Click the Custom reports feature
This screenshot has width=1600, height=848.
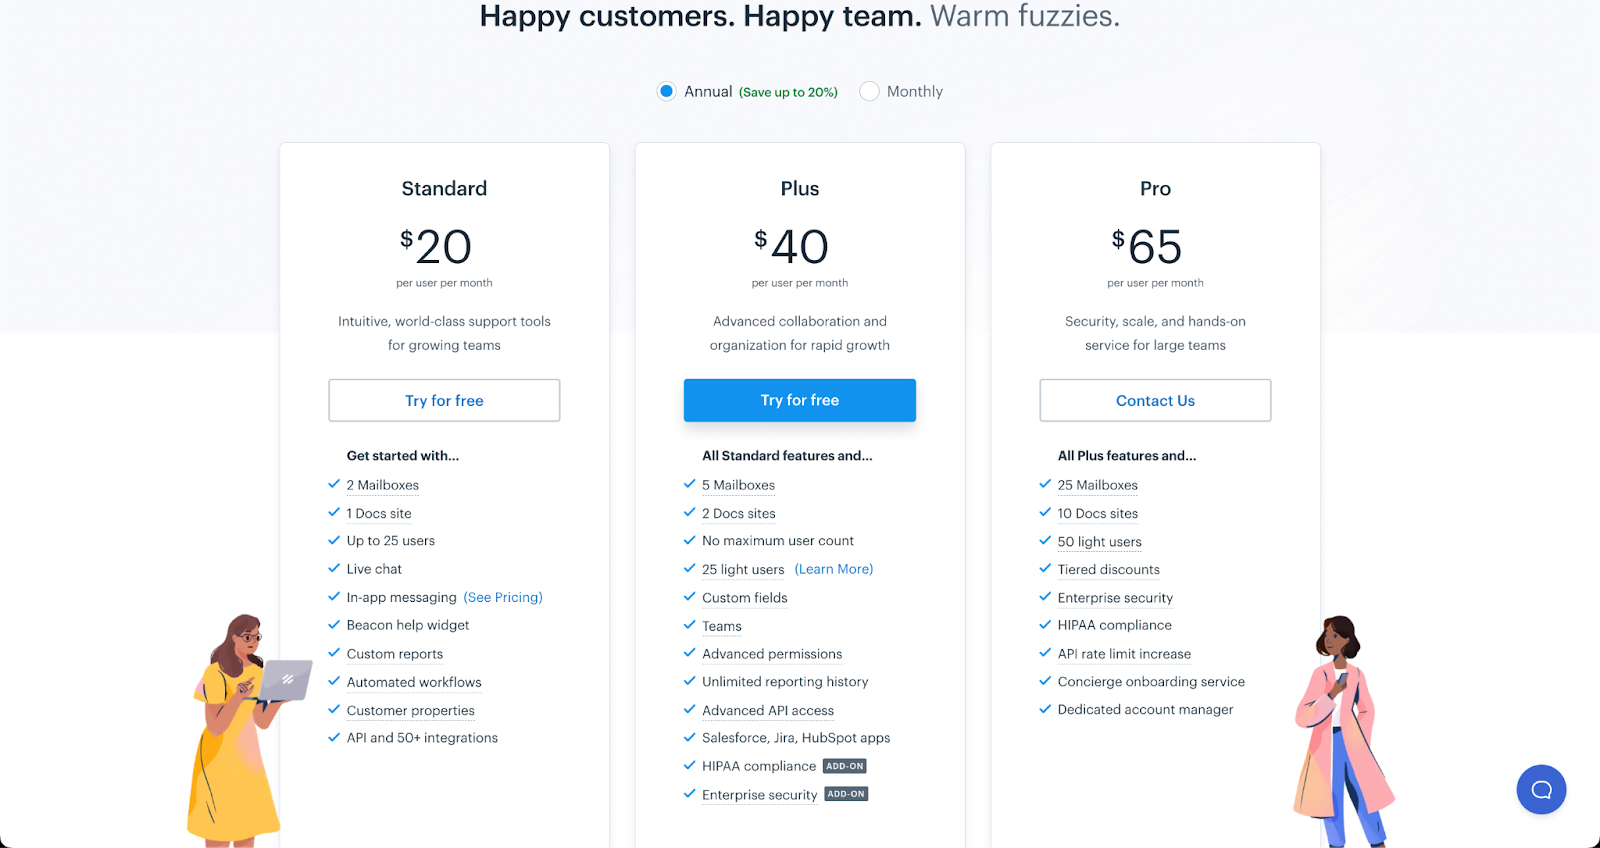point(395,654)
